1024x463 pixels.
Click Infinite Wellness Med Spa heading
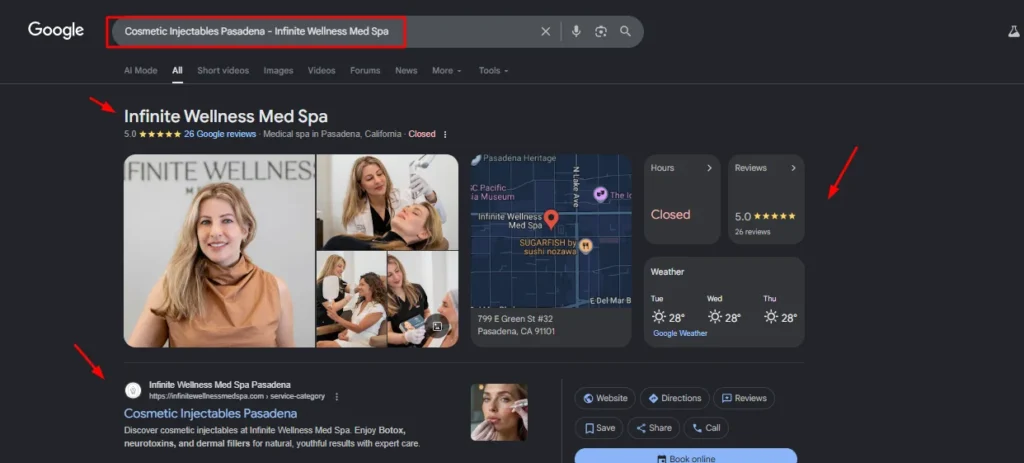(x=226, y=116)
